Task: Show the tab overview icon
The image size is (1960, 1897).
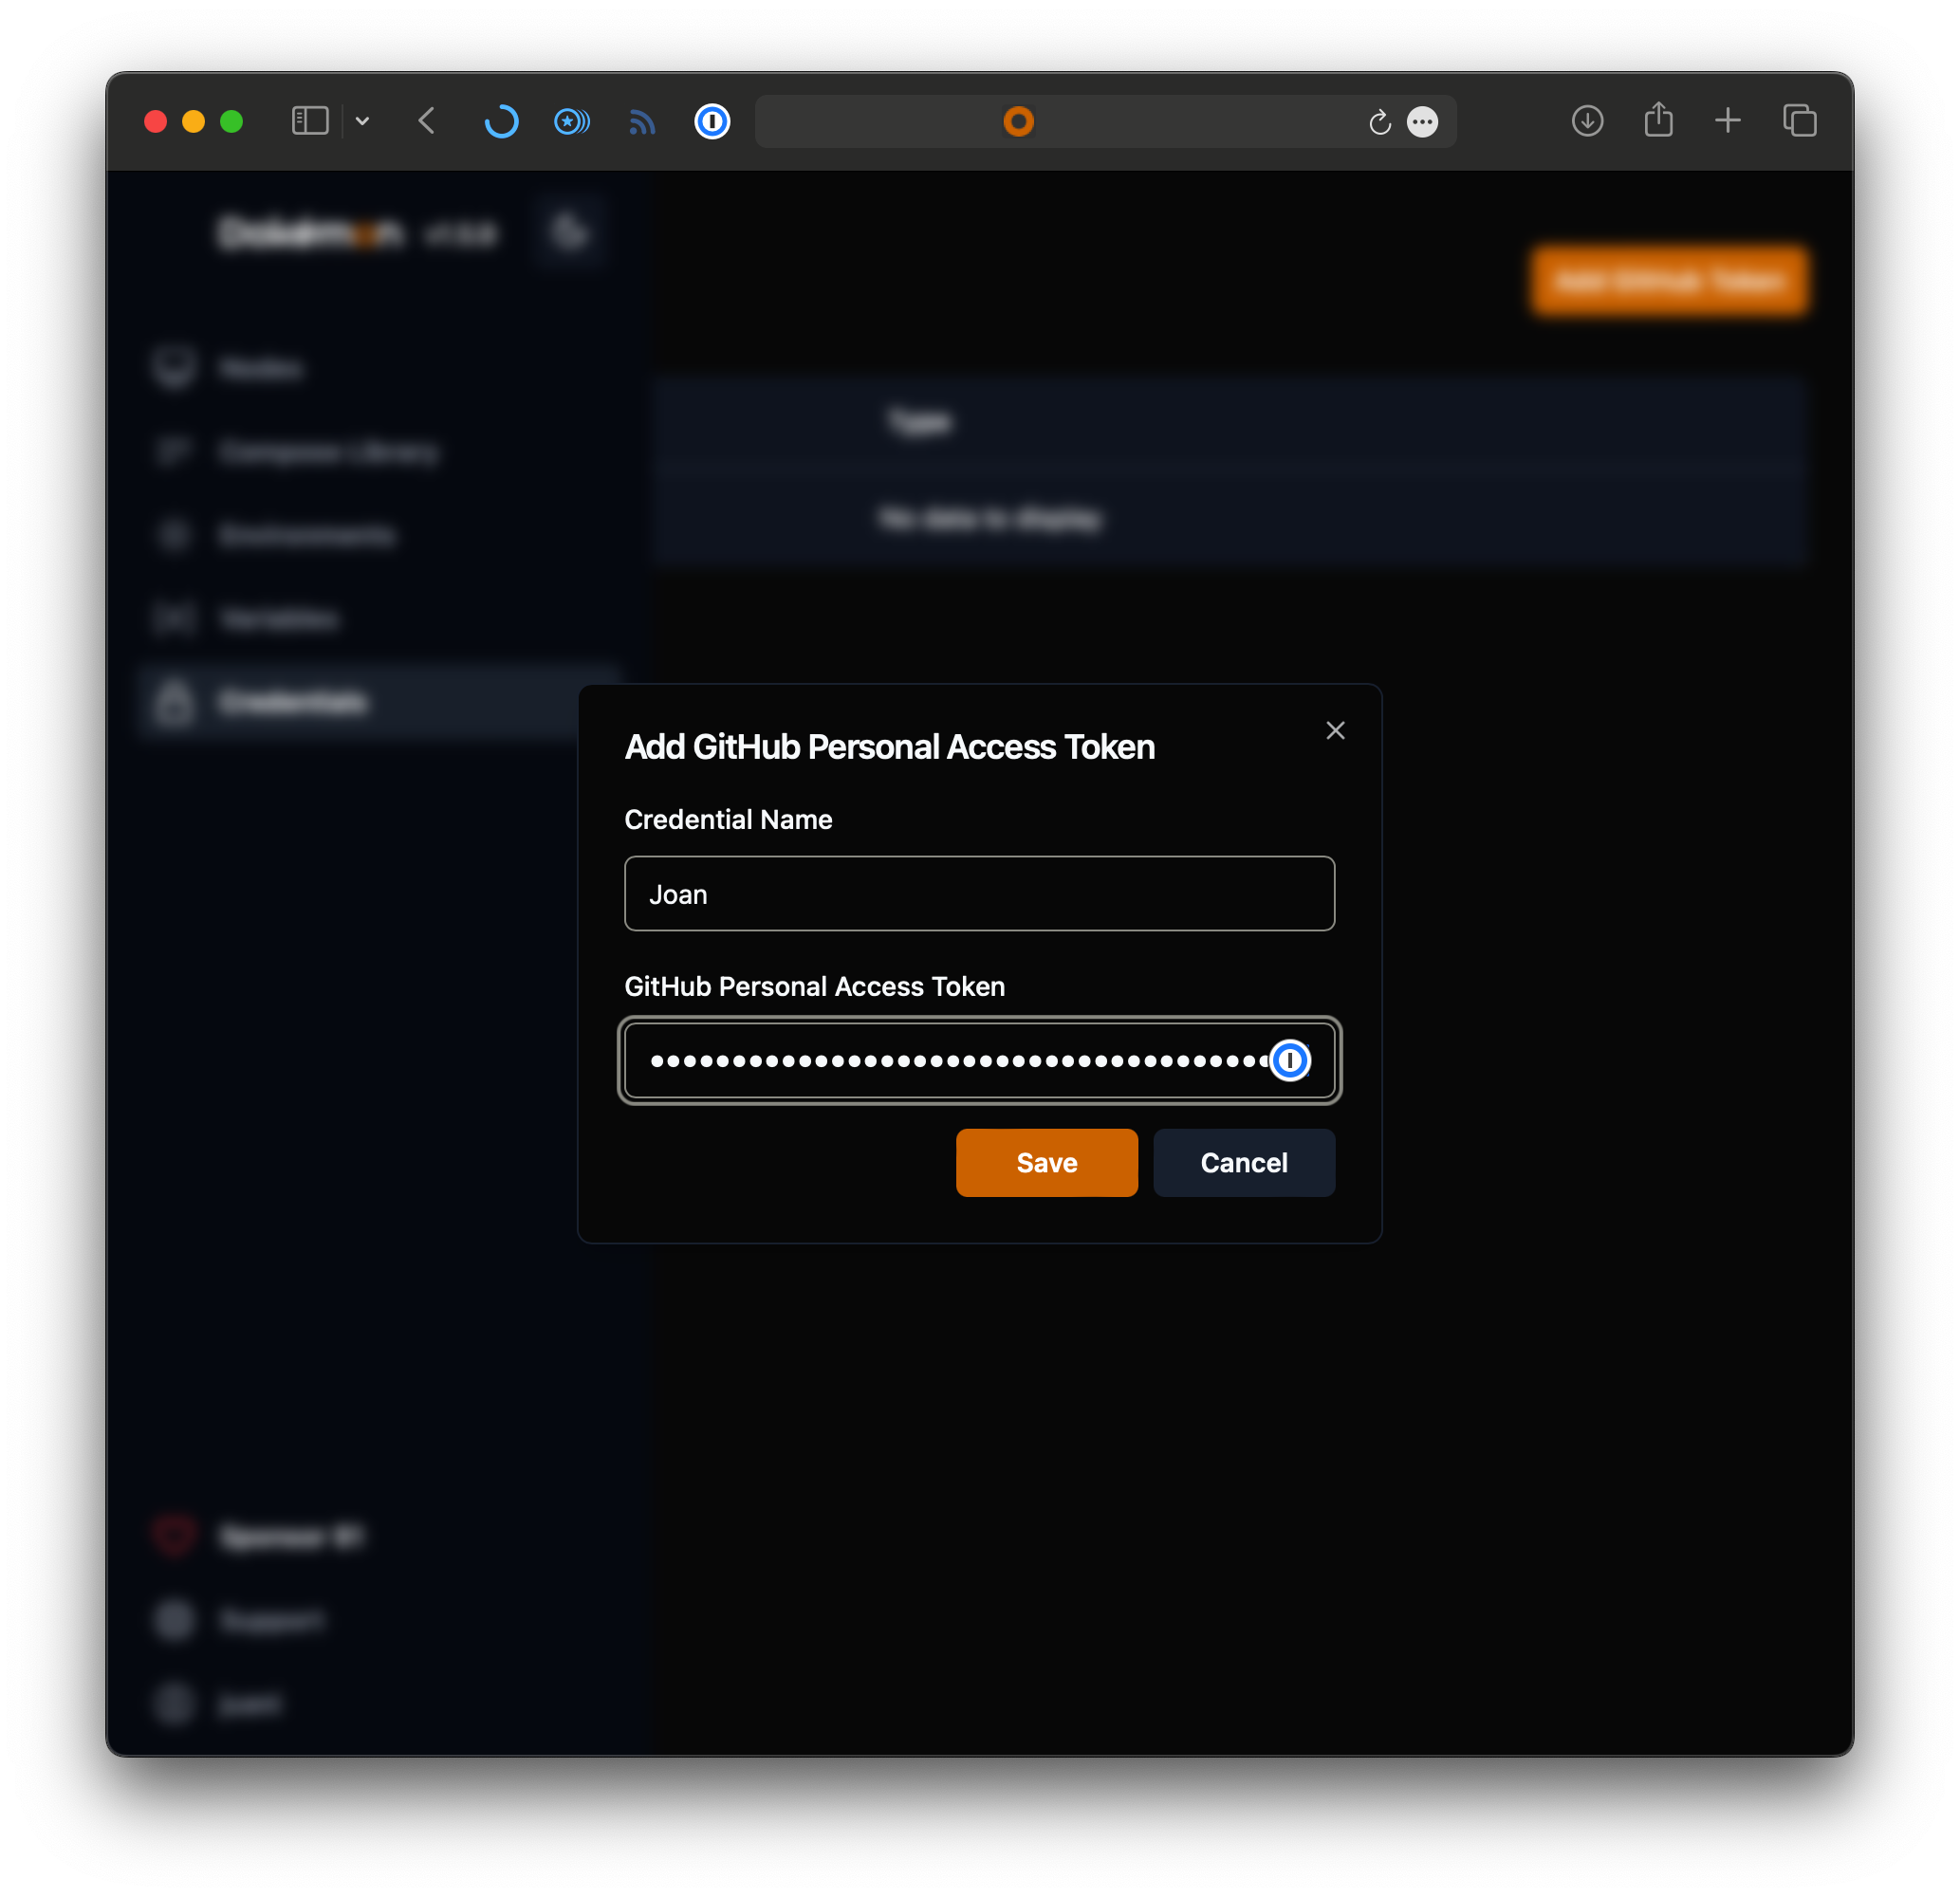Action: [1799, 121]
